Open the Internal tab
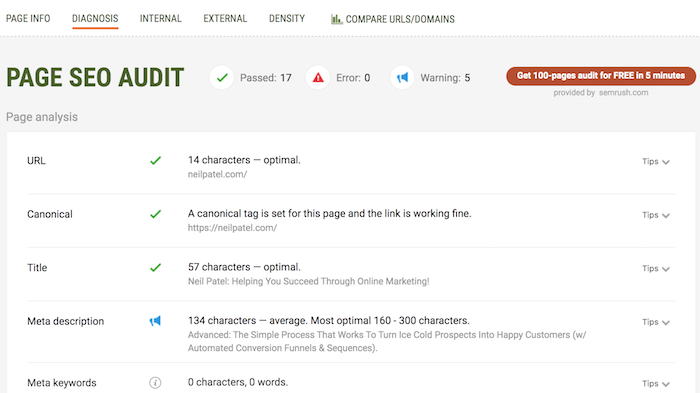 coord(161,19)
